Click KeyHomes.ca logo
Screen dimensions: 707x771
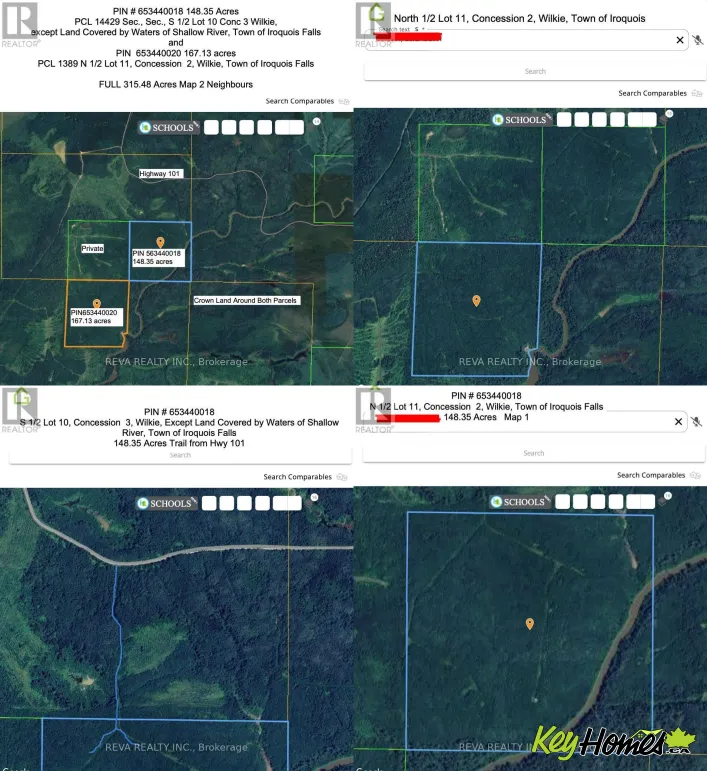coord(614,741)
